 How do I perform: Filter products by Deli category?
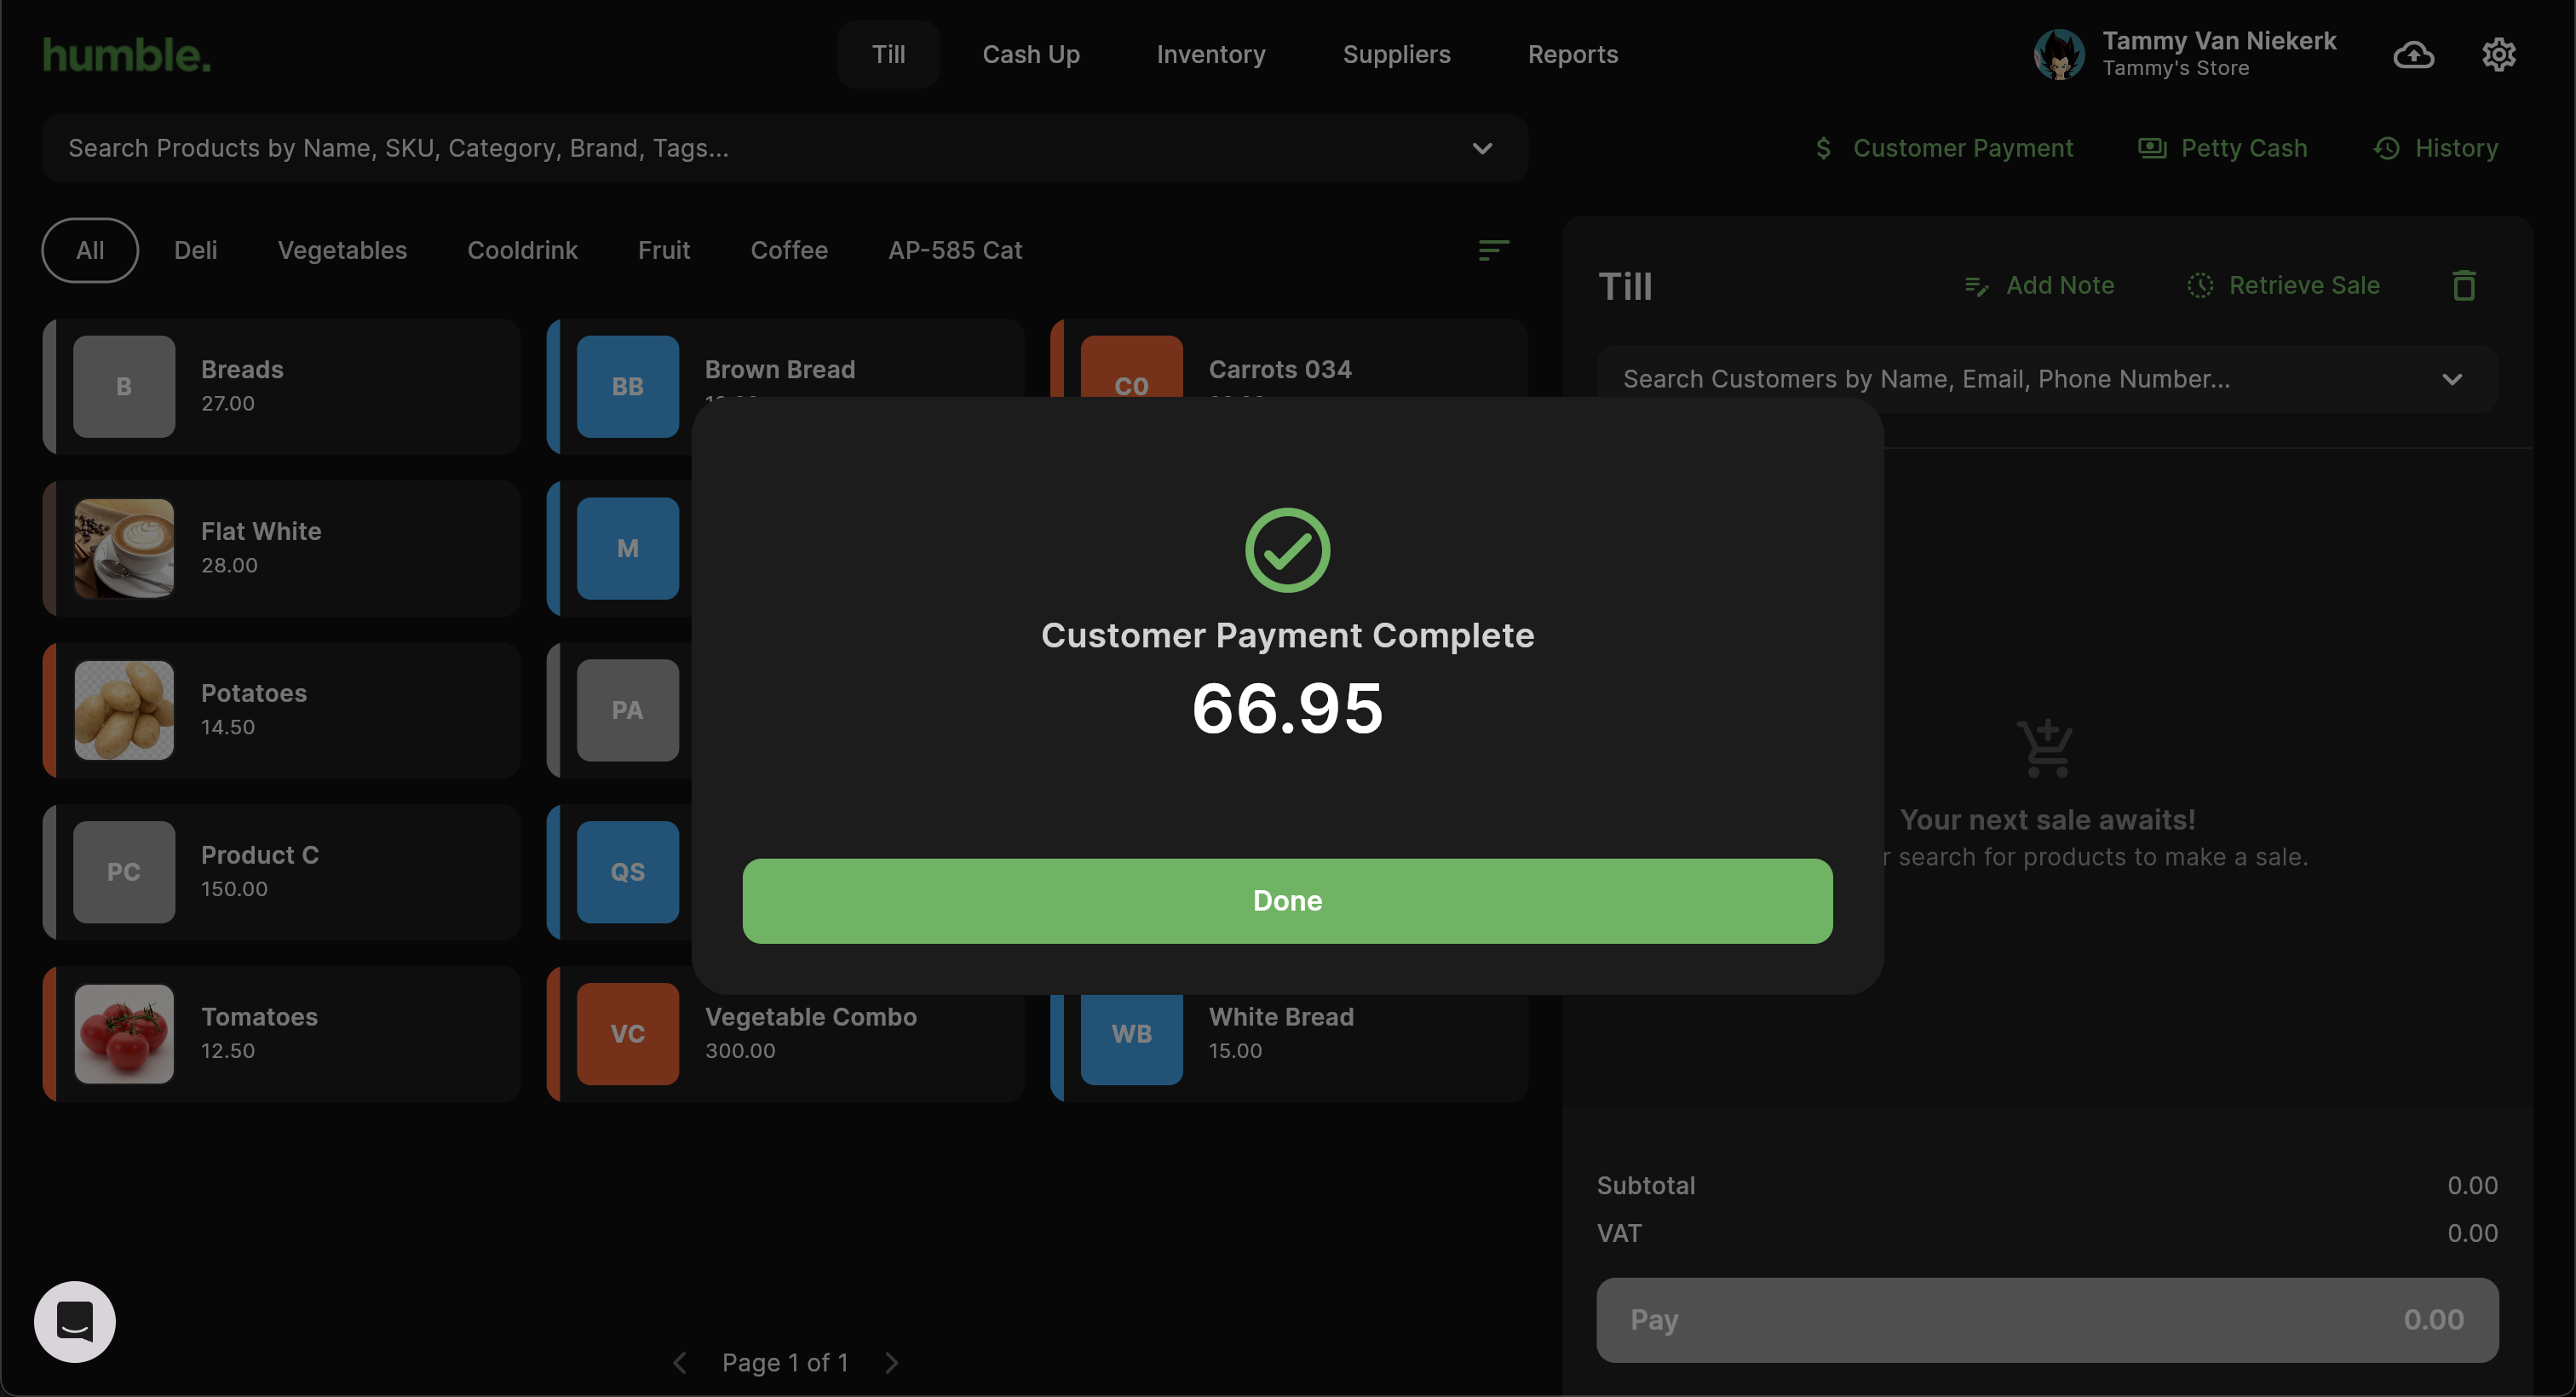click(x=195, y=250)
